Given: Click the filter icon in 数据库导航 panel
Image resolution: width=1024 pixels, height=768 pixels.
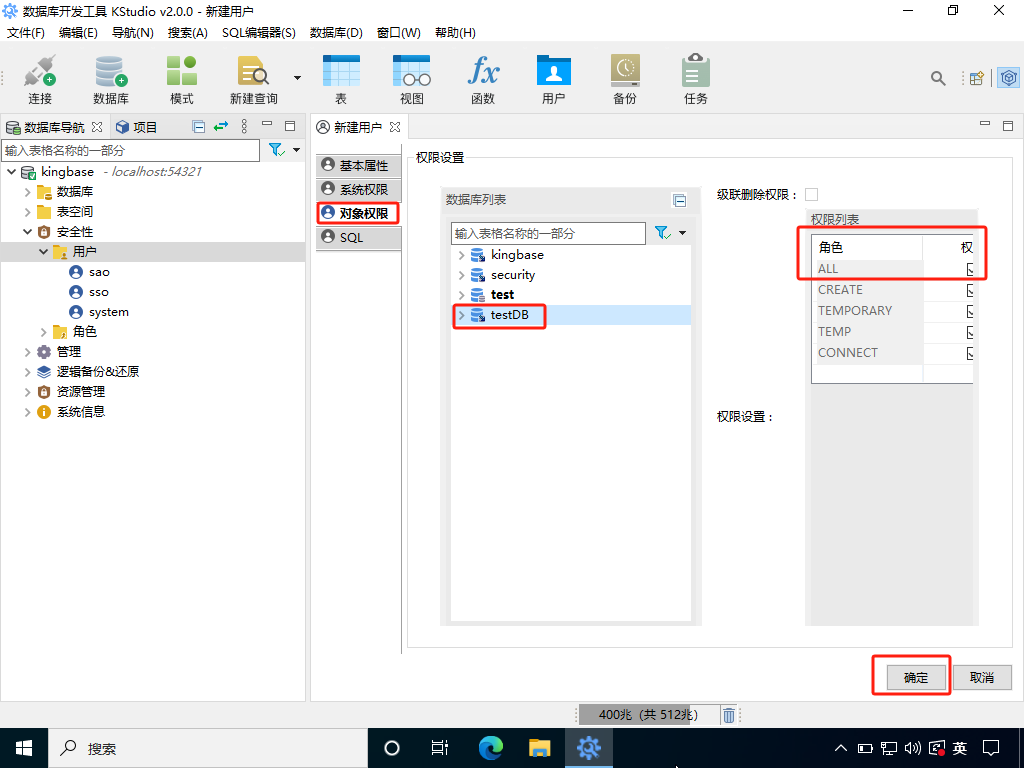Looking at the screenshot, I should coord(277,150).
